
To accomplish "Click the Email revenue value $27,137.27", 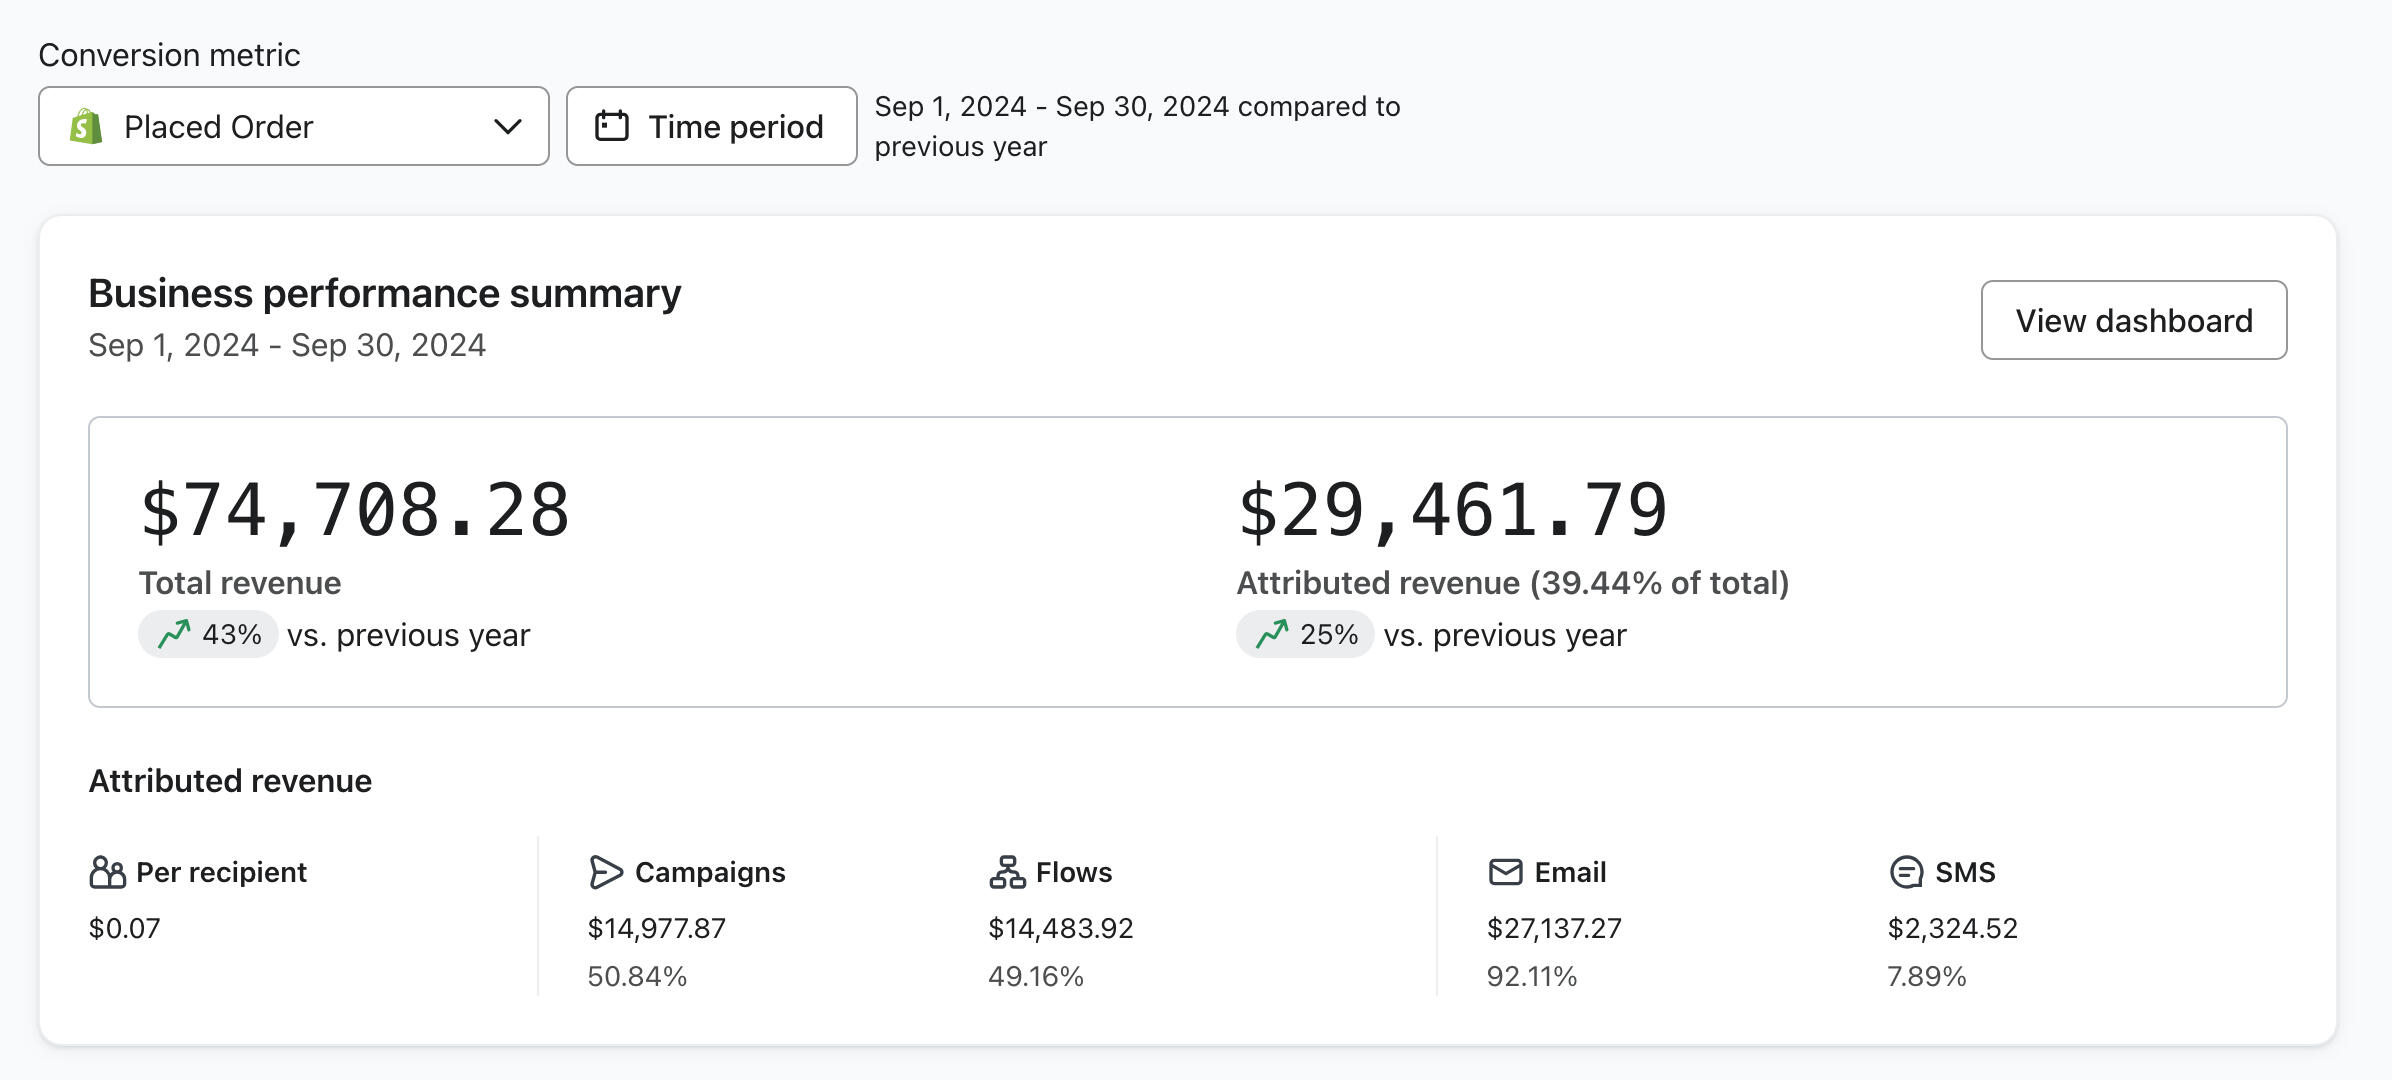I will click(1554, 929).
